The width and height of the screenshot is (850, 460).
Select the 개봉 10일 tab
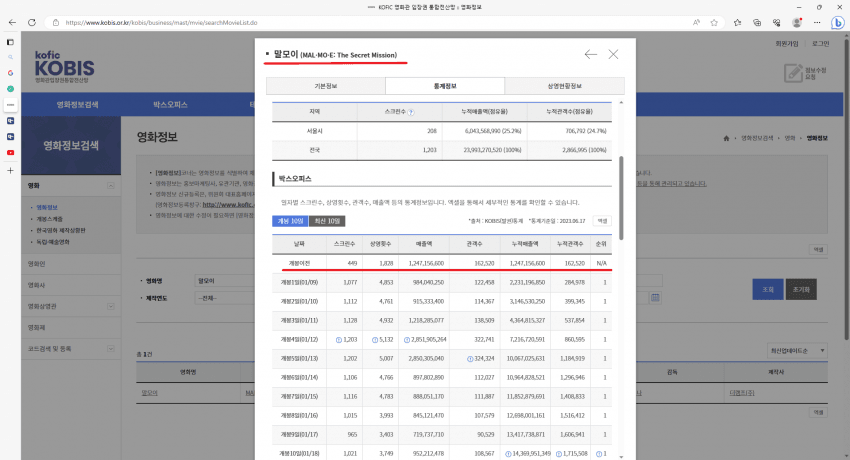290,221
